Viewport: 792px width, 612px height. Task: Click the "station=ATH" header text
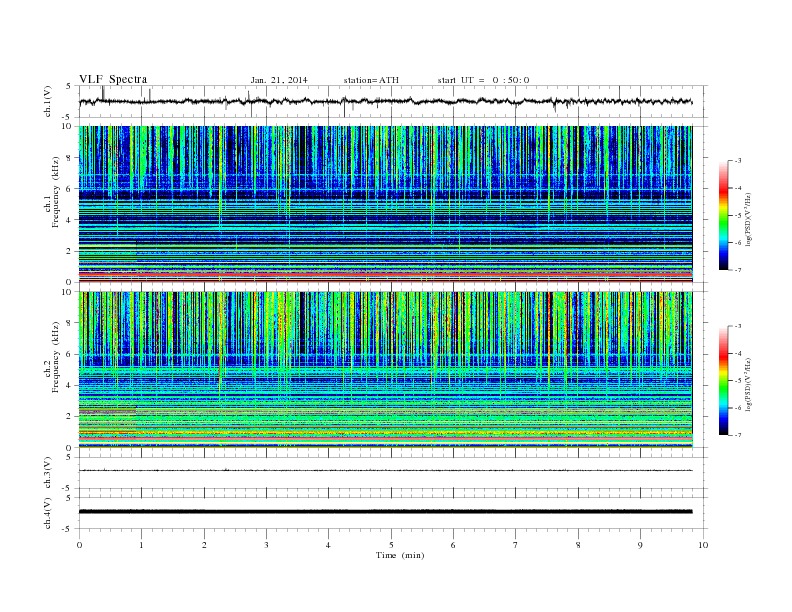[371, 80]
